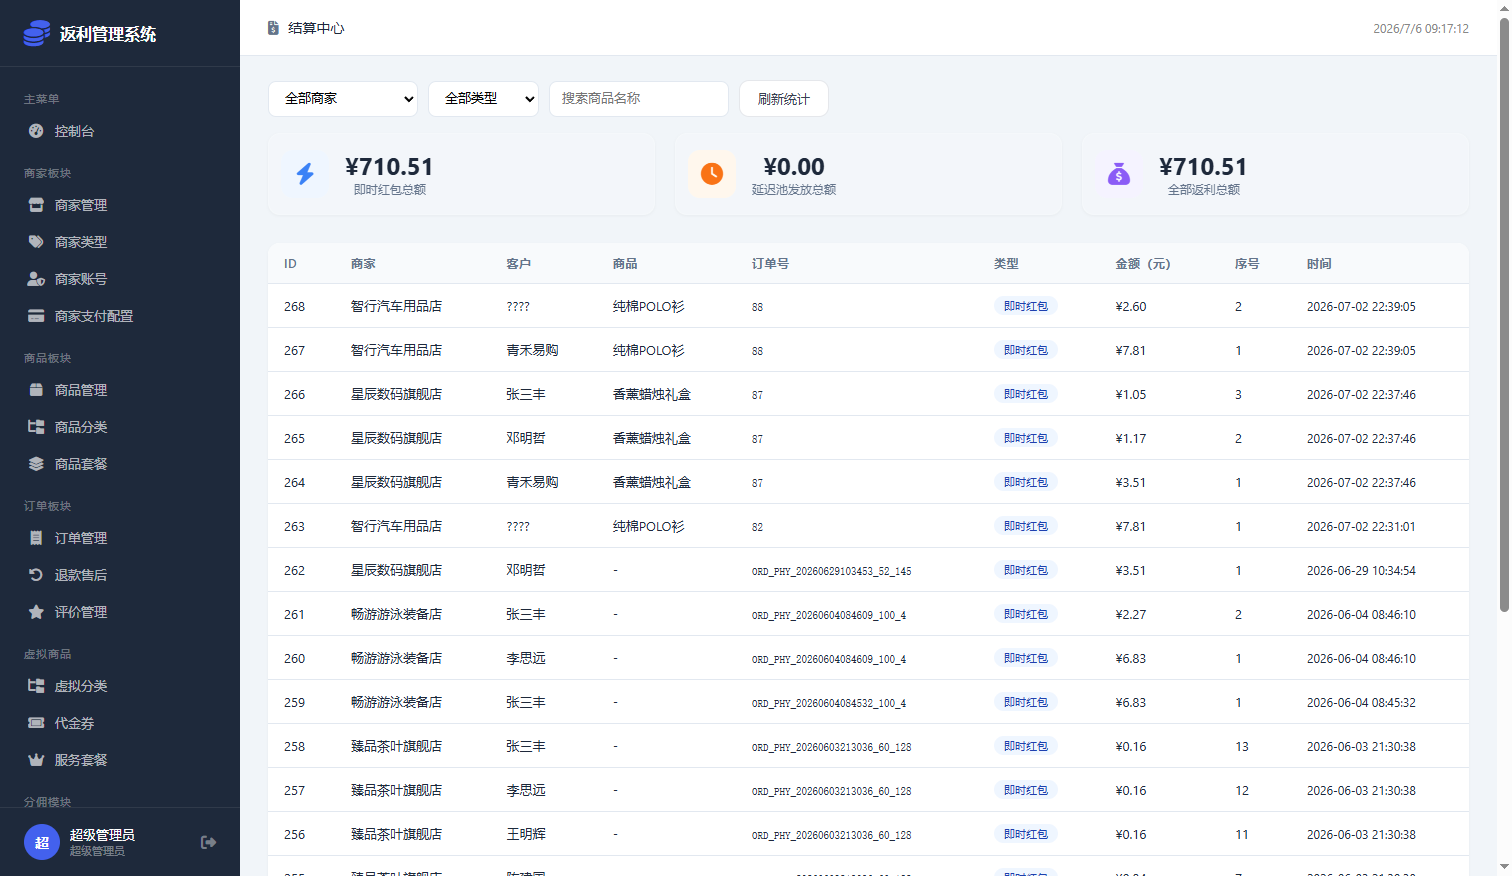The image size is (1512, 876).
Task: Click the 订单号 column header
Action: point(770,264)
